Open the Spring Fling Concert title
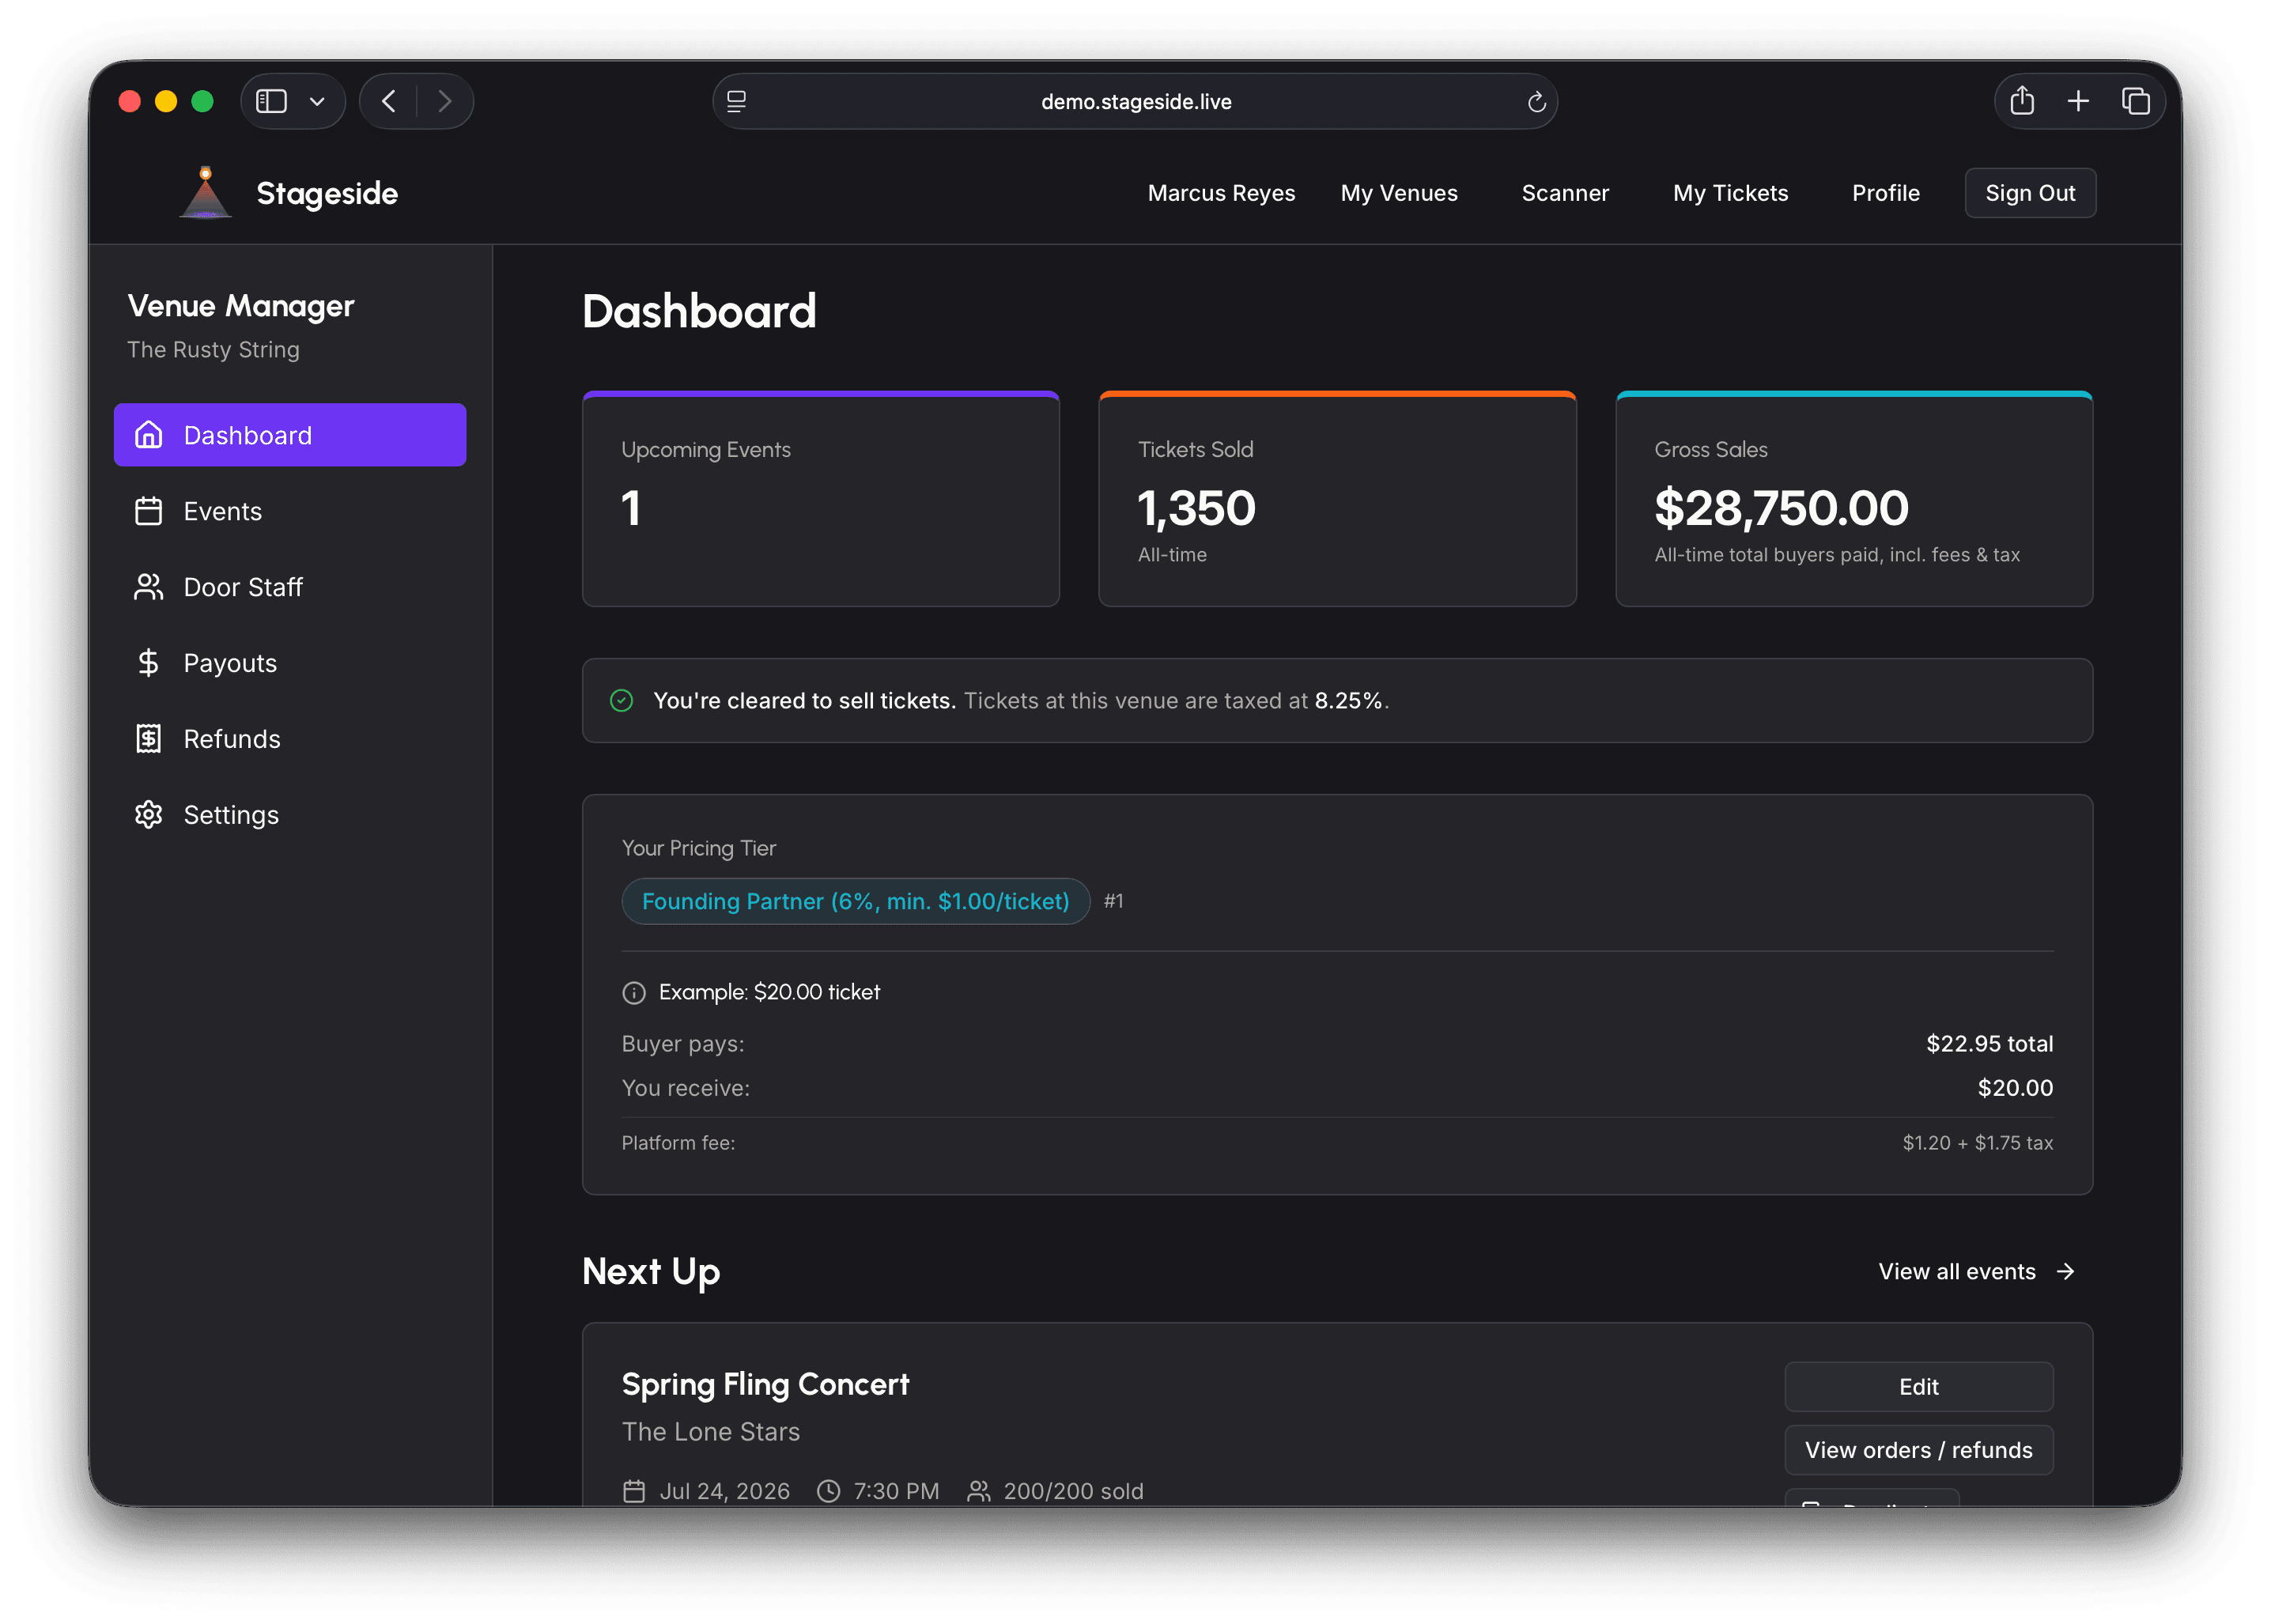 (765, 1384)
